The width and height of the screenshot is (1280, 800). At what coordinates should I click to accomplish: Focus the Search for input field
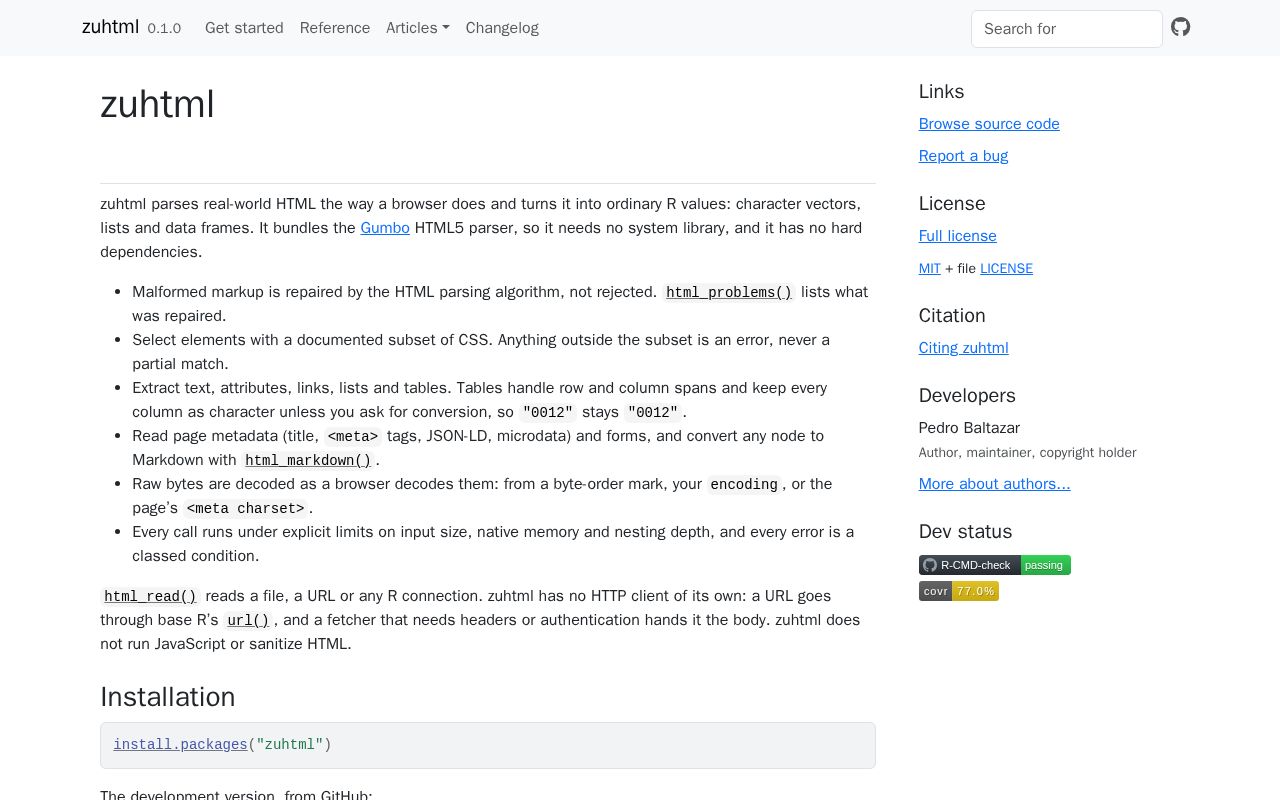click(x=1067, y=29)
